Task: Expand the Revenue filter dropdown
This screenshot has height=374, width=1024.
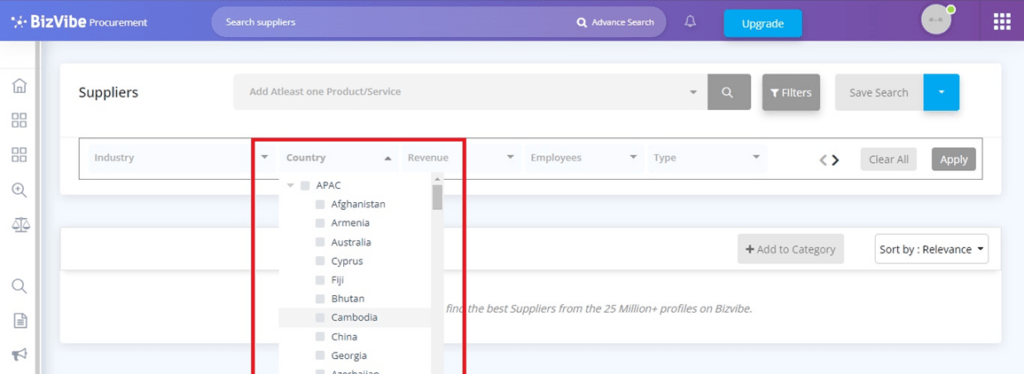Action: pyautogui.click(x=461, y=158)
